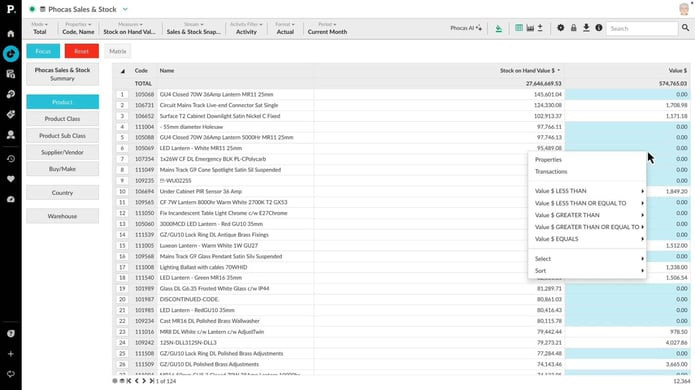The image size is (695, 390).
Task: Open Select submenu in context menu
Action: [x=587, y=259]
